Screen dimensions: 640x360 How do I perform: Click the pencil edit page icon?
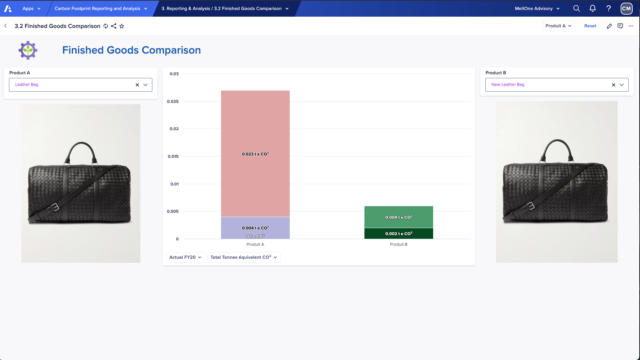click(609, 26)
